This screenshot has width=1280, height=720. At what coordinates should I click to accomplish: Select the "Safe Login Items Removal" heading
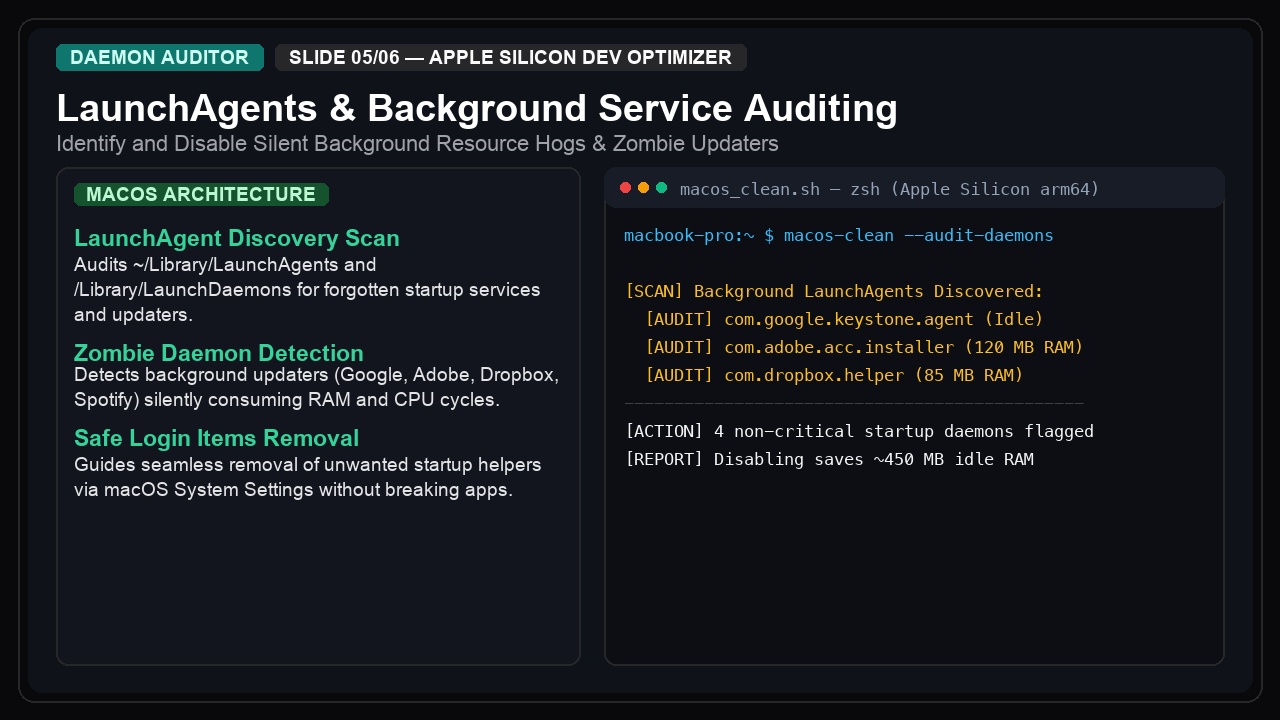click(x=216, y=438)
